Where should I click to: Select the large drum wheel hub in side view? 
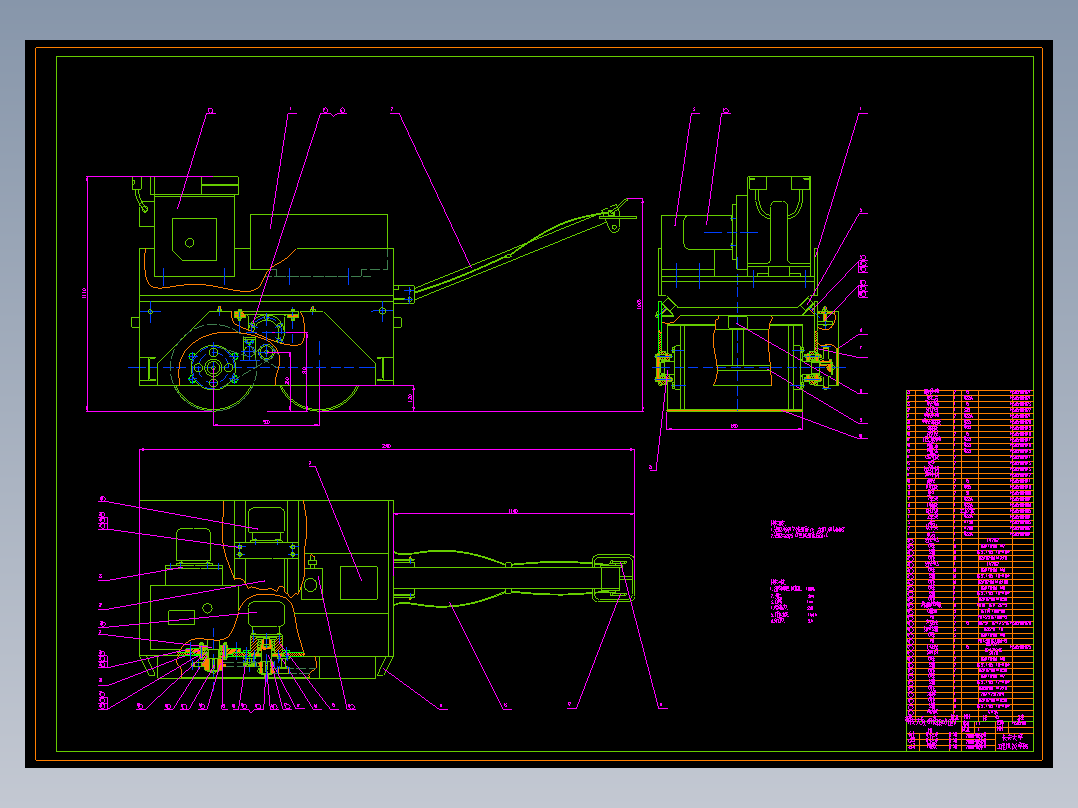(x=213, y=367)
